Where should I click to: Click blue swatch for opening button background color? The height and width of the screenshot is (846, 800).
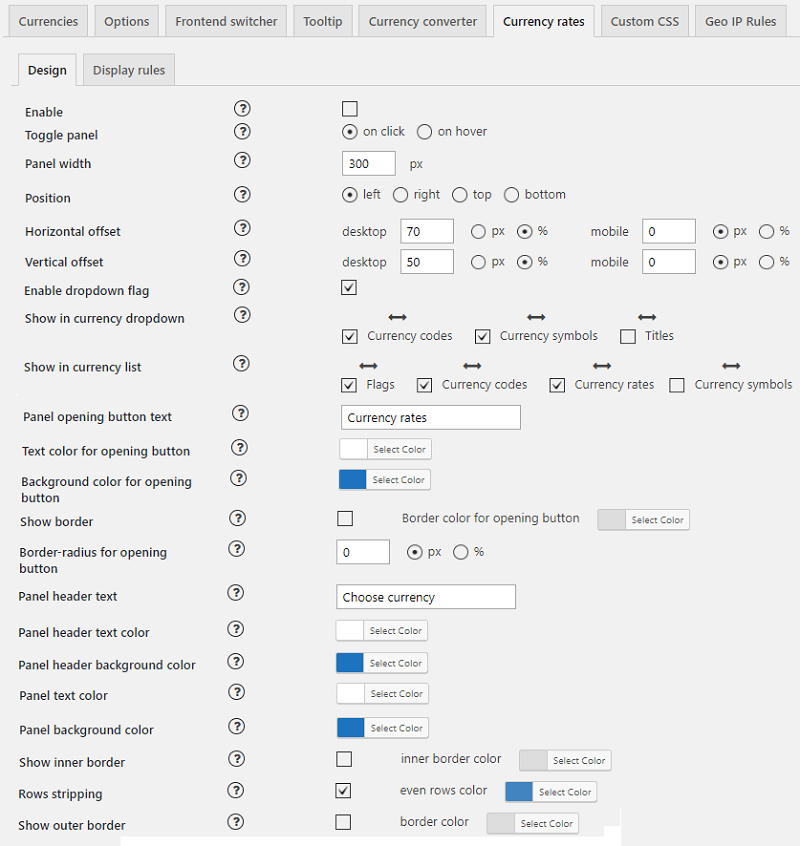[352, 480]
